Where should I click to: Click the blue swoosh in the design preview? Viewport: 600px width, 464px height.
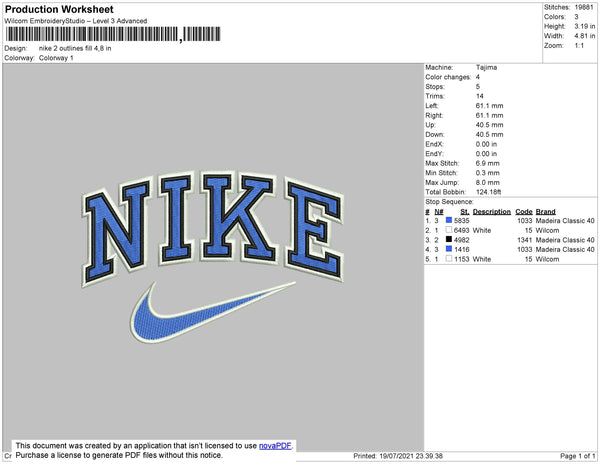pyautogui.click(x=212, y=312)
